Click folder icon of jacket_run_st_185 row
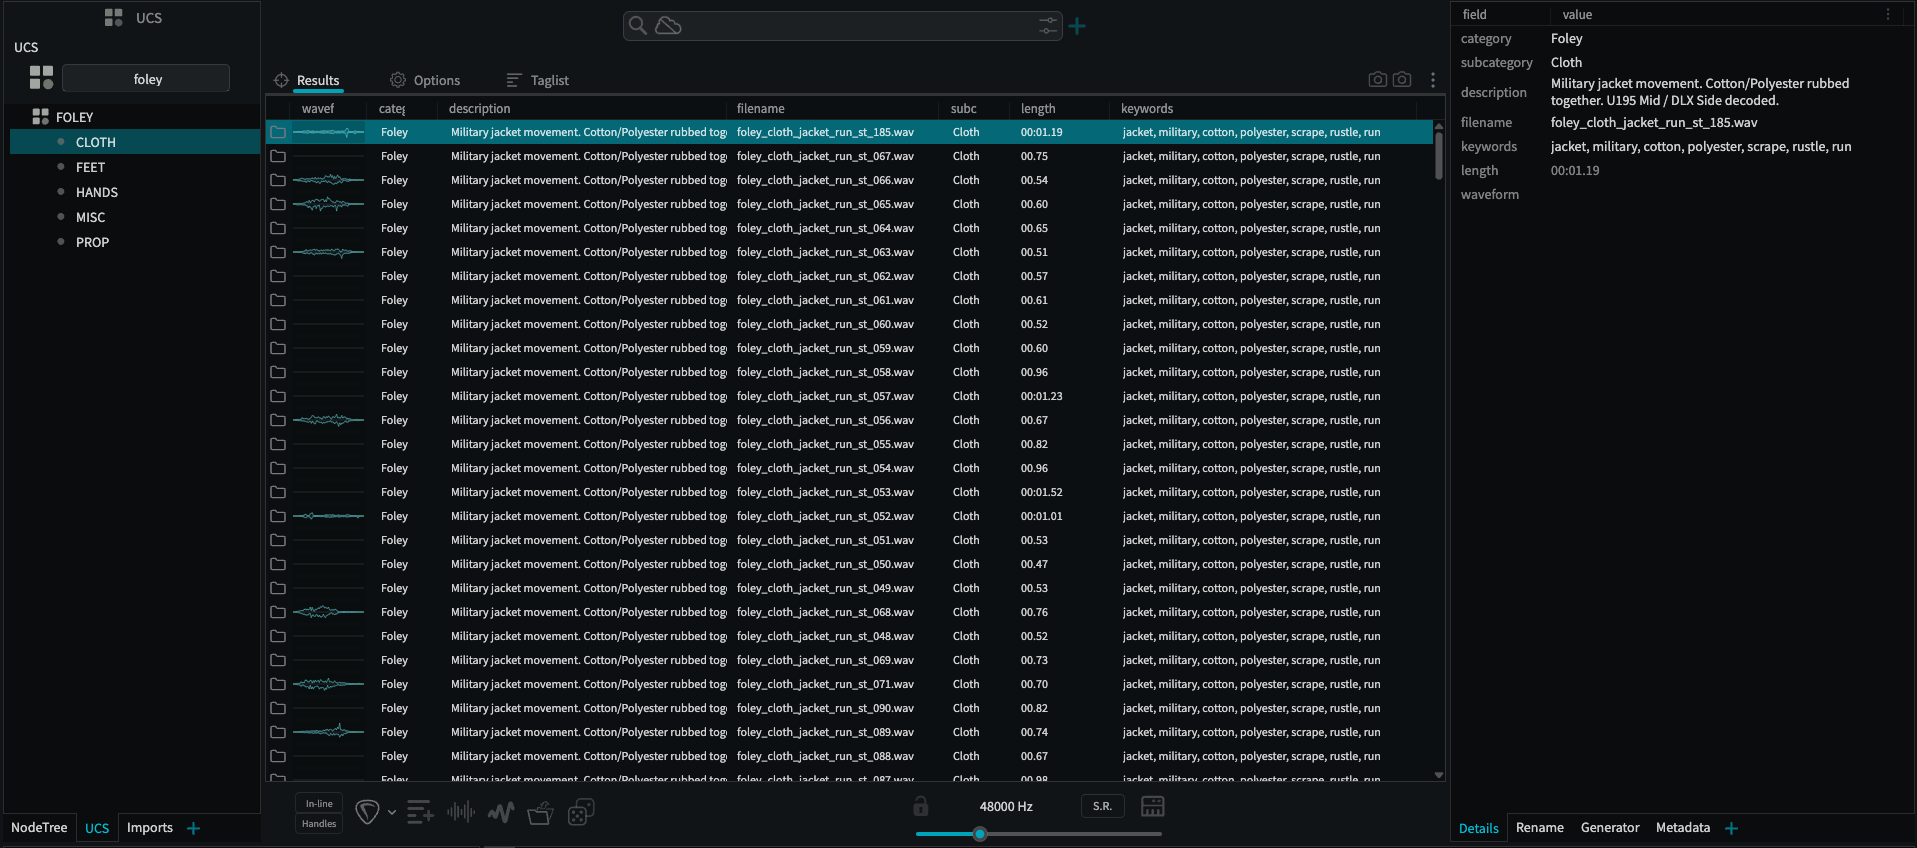1917x848 pixels. pos(278,132)
